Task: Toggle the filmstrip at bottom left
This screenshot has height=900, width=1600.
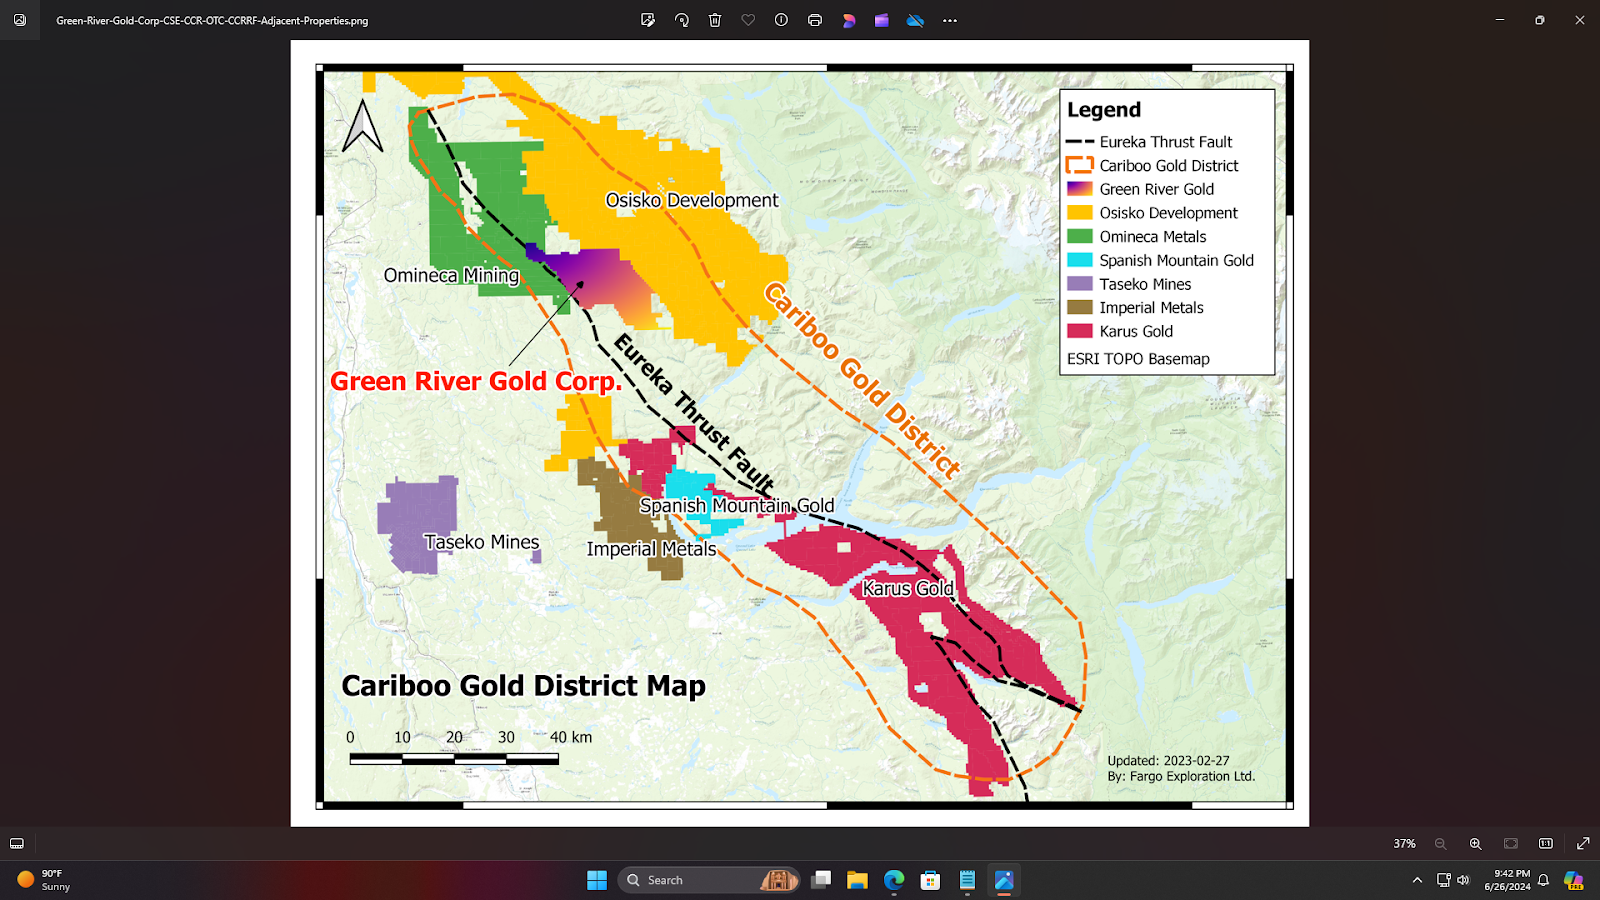Action: 17,844
